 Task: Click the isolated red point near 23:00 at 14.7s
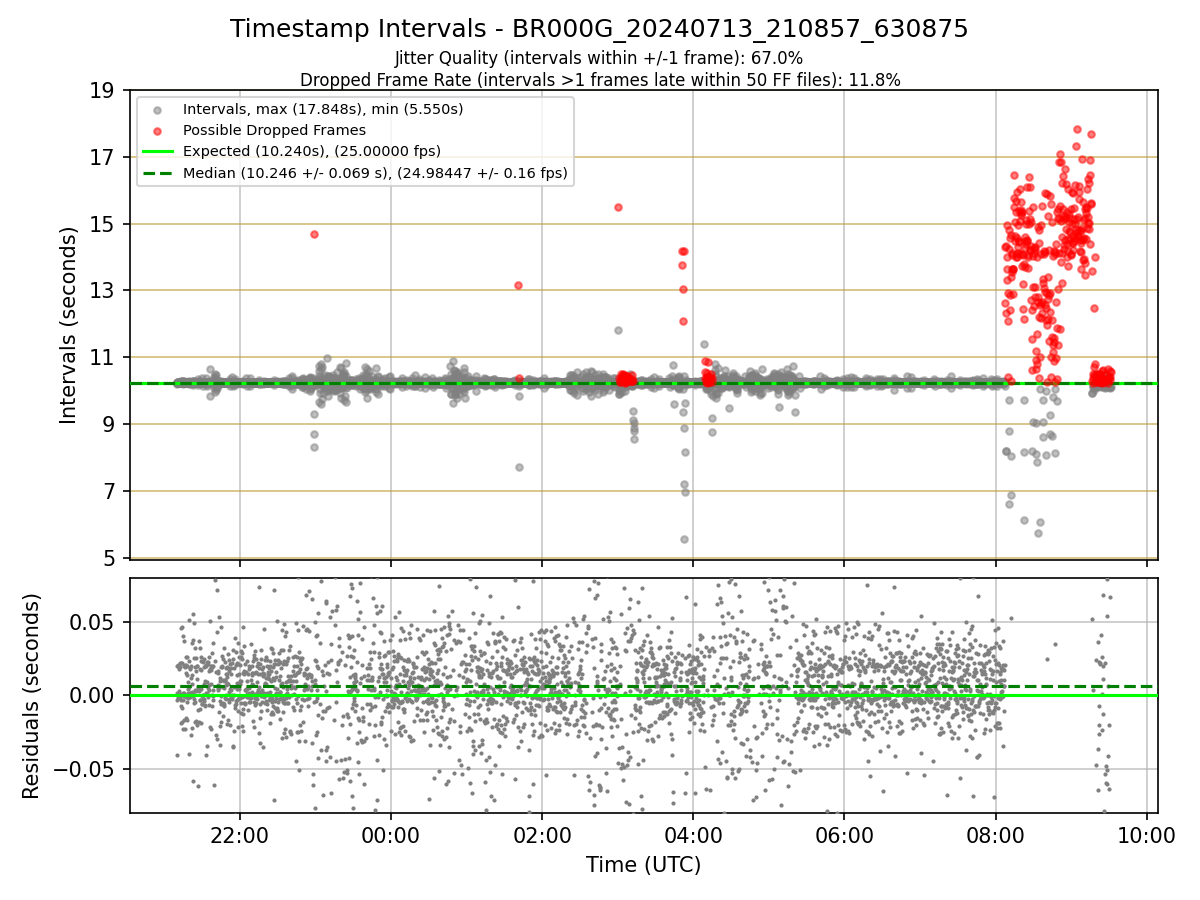(314, 234)
